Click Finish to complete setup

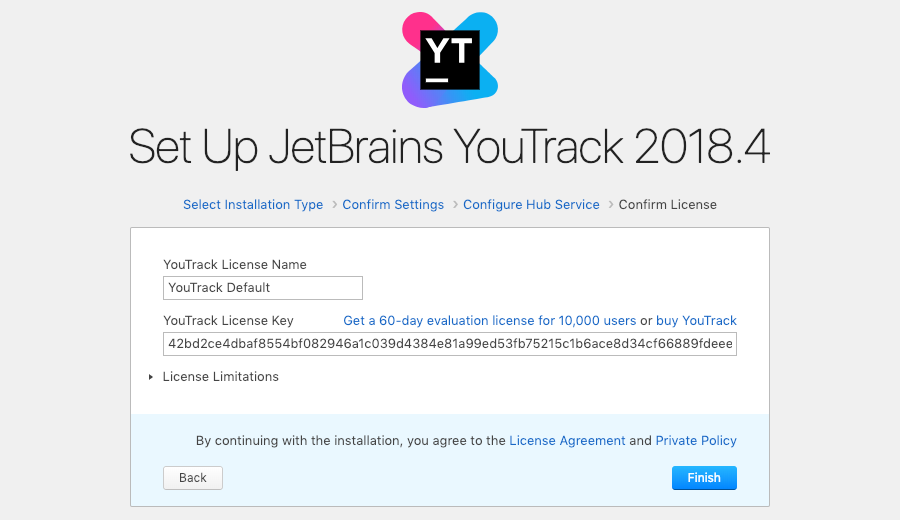(x=704, y=478)
